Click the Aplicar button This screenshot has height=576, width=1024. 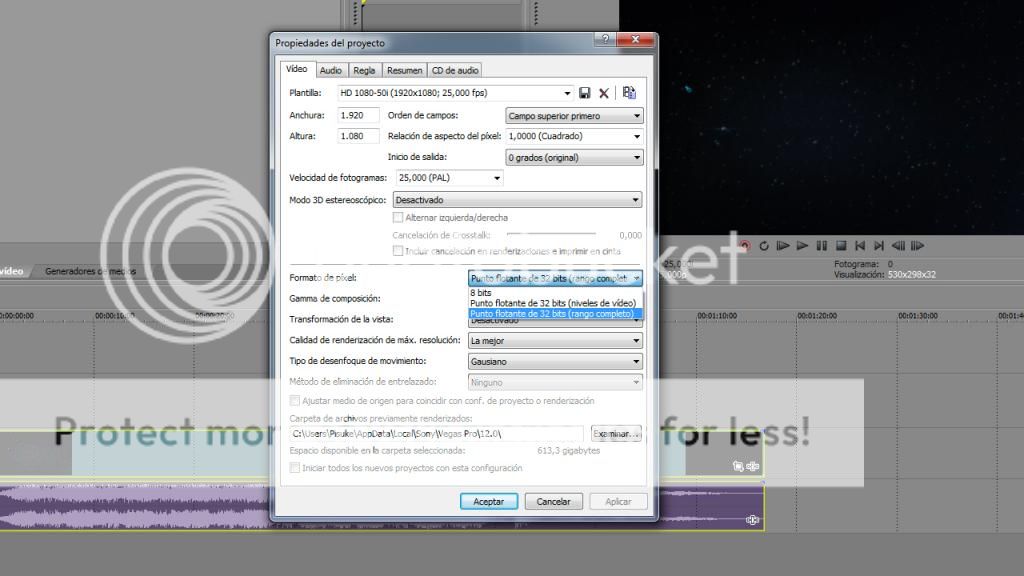pyautogui.click(x=618, y=502)
